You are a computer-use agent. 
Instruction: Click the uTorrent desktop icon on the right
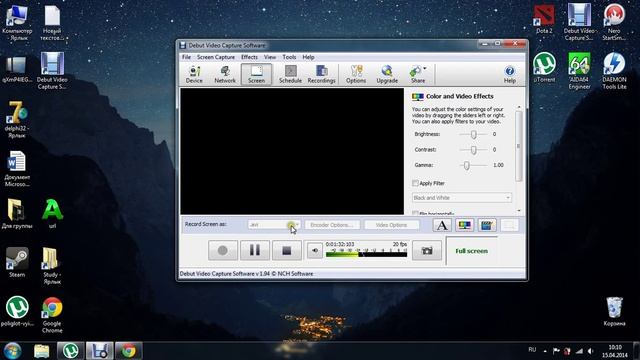coord(544,68)
